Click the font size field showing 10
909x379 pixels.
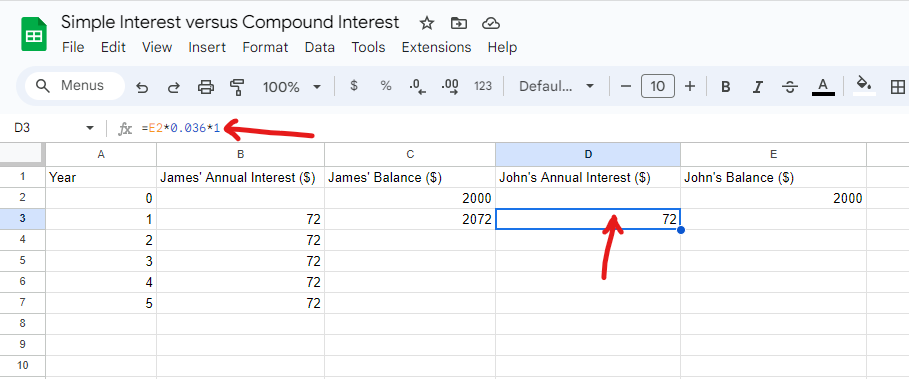click(x=657, y=86)
